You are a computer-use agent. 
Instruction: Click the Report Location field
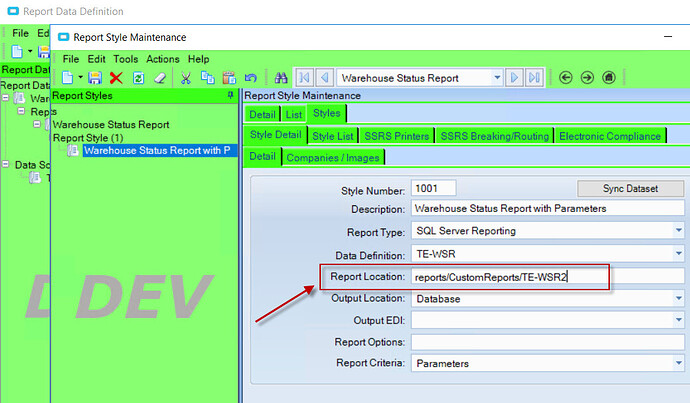547,277
